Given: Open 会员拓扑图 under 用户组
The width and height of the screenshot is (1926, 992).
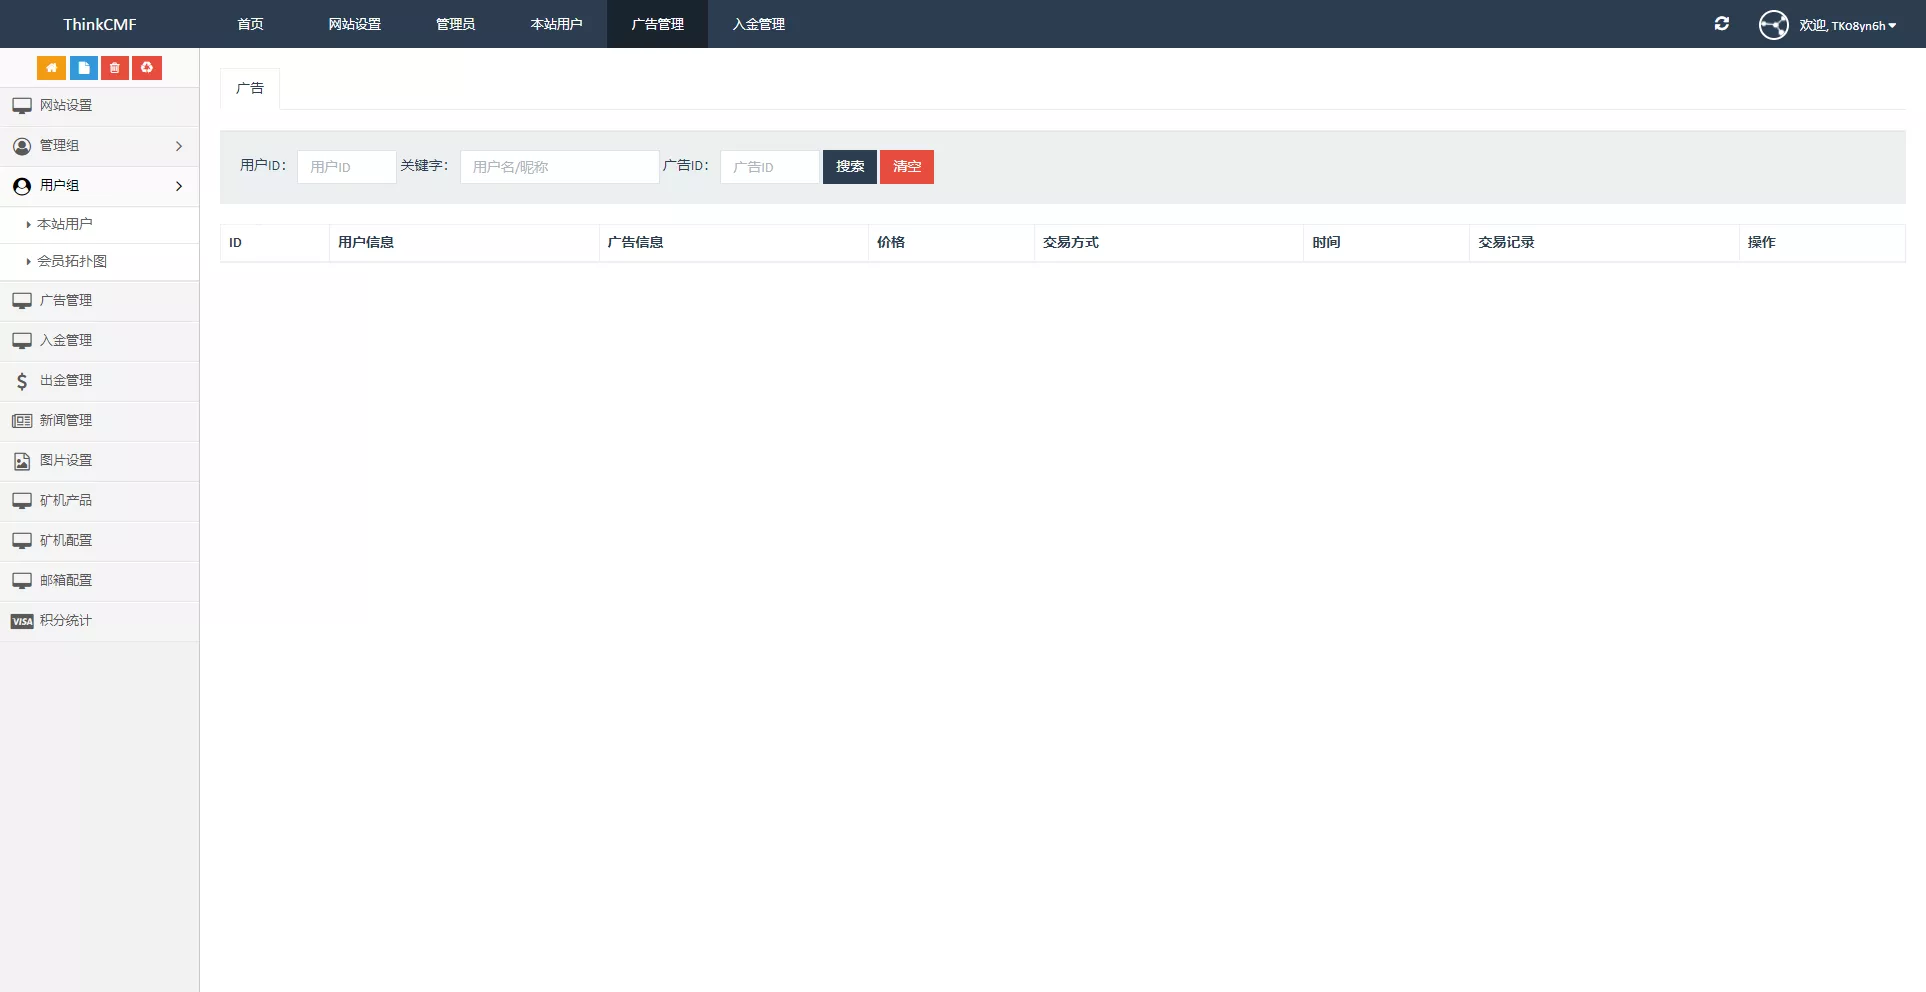Looking at the screenshot, I should pos(72,262).
